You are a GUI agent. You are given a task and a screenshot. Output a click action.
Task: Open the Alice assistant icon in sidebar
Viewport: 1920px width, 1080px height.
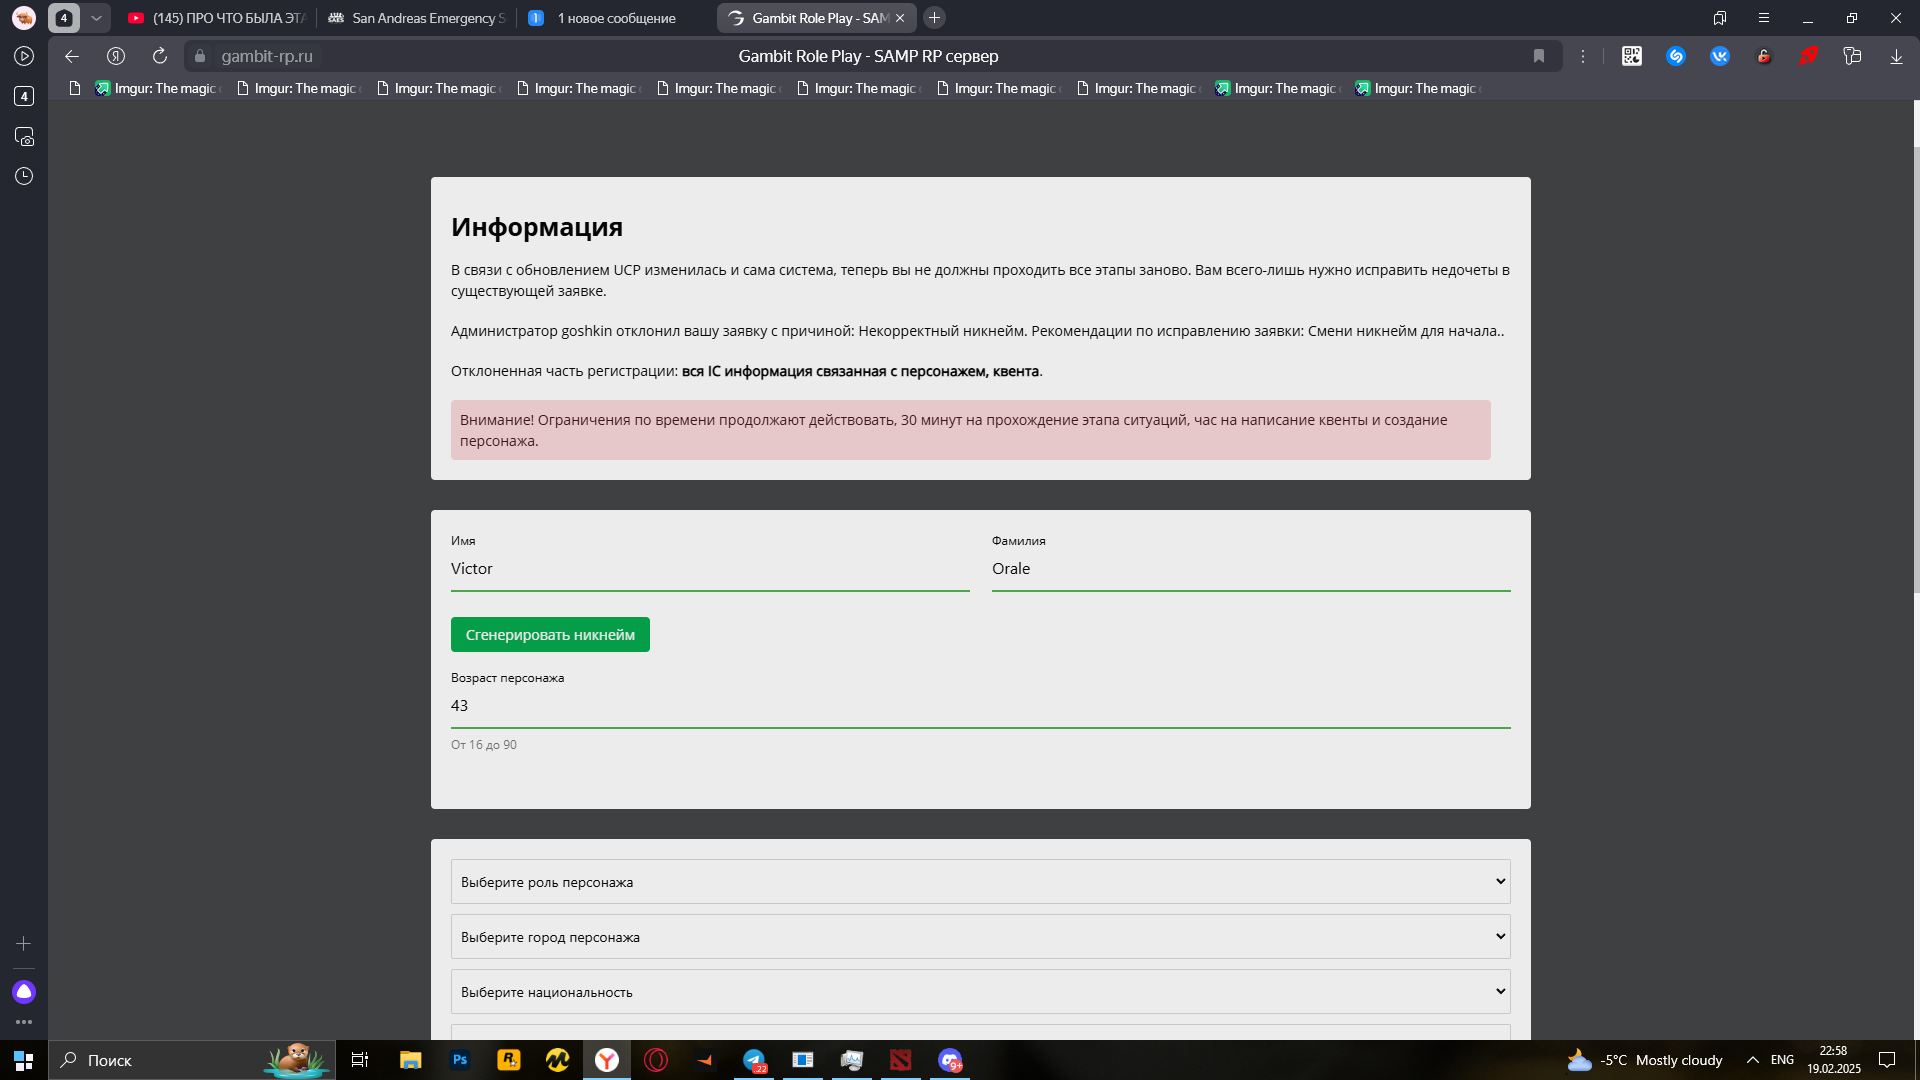point(24,992)
